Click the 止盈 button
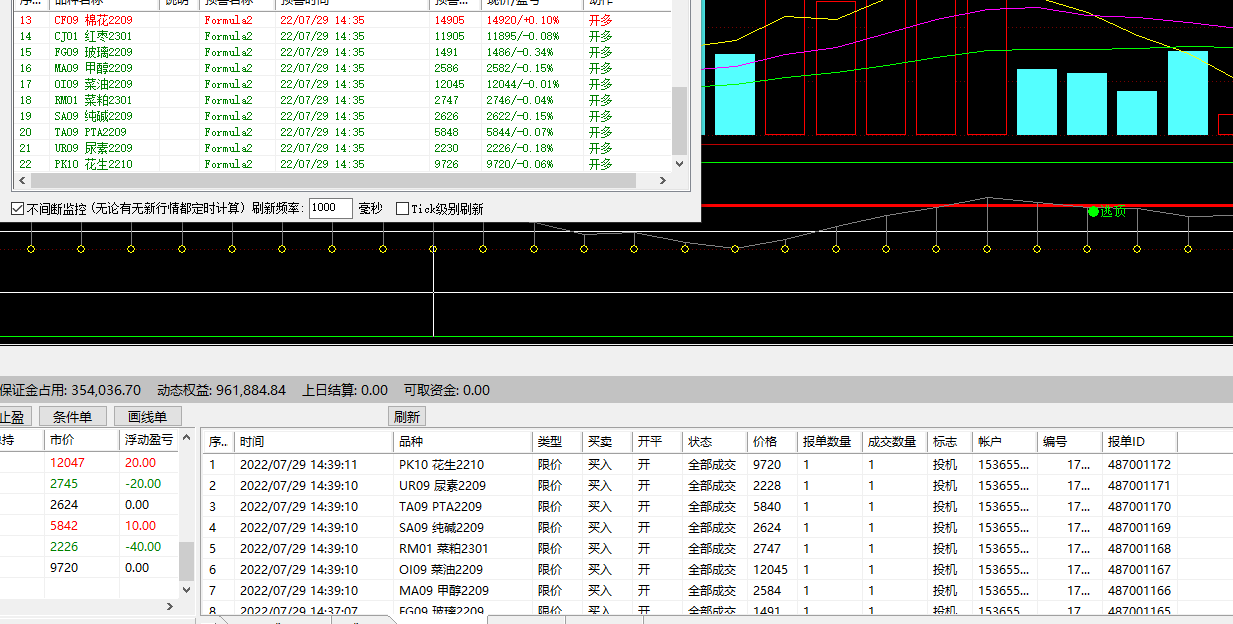1233x624 pixels. pyautogui.click(x=14, y=417)
